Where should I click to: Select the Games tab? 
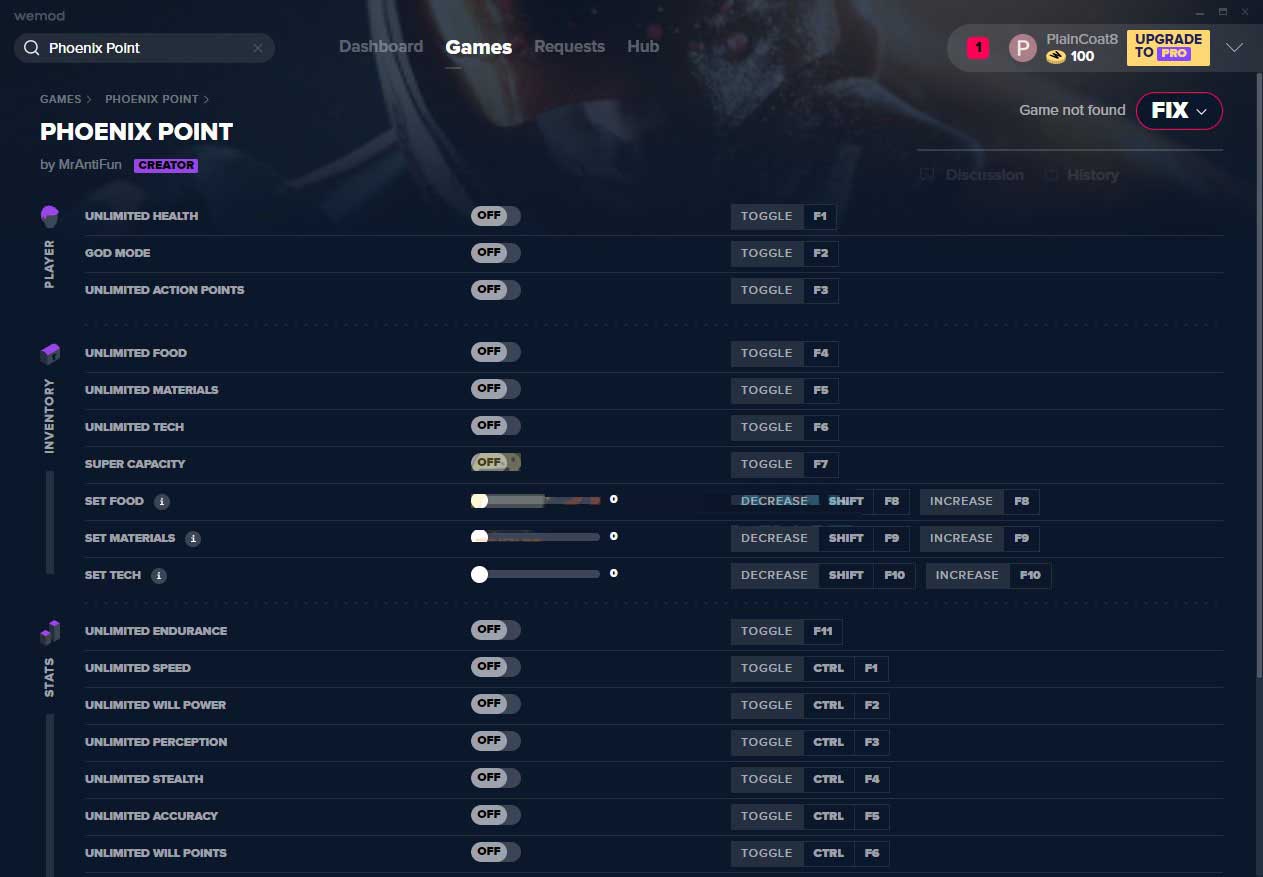[x=478, y=47]
